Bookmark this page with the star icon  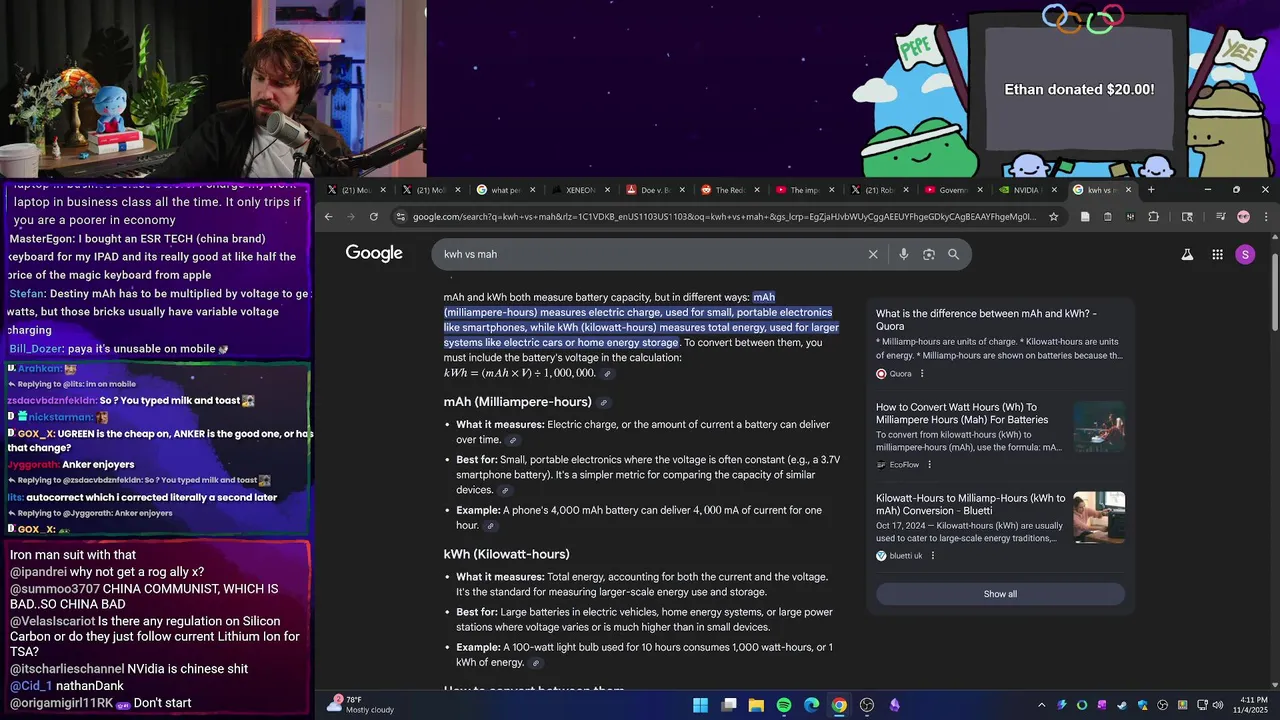coord(1053,216)
